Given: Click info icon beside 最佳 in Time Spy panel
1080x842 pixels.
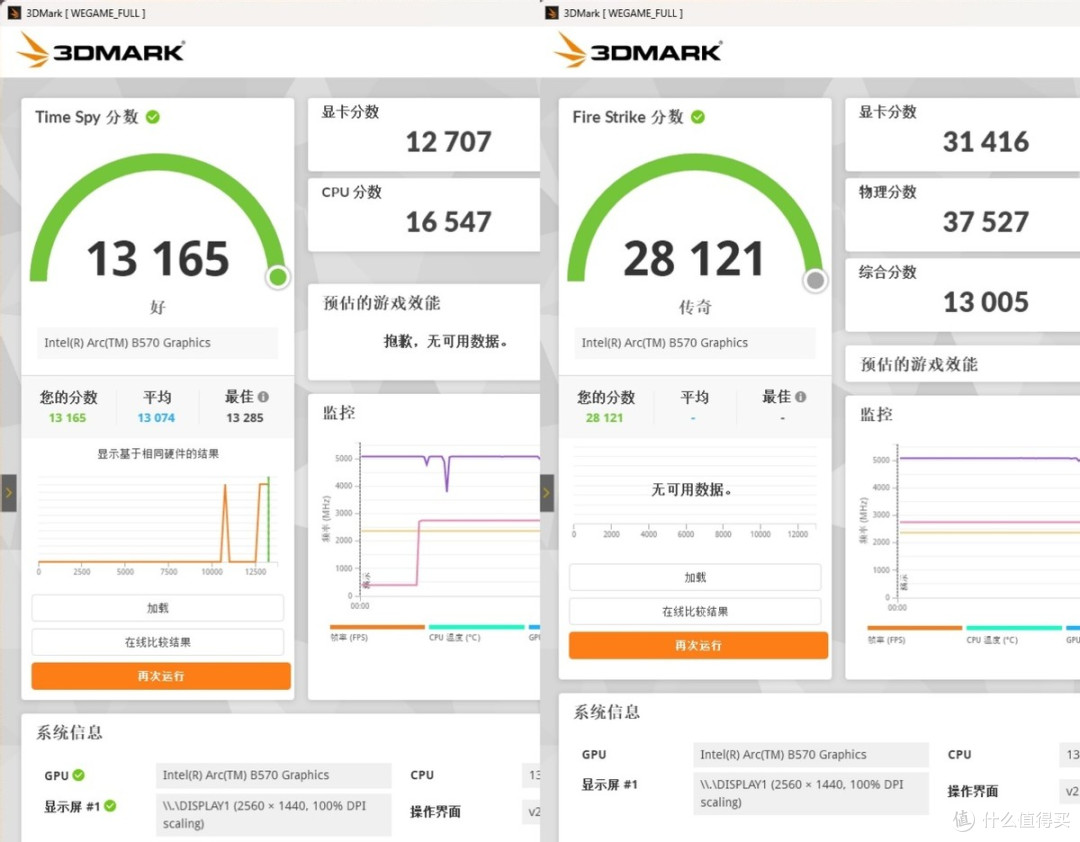Looking at the screenshot, I should click(263, 397).
